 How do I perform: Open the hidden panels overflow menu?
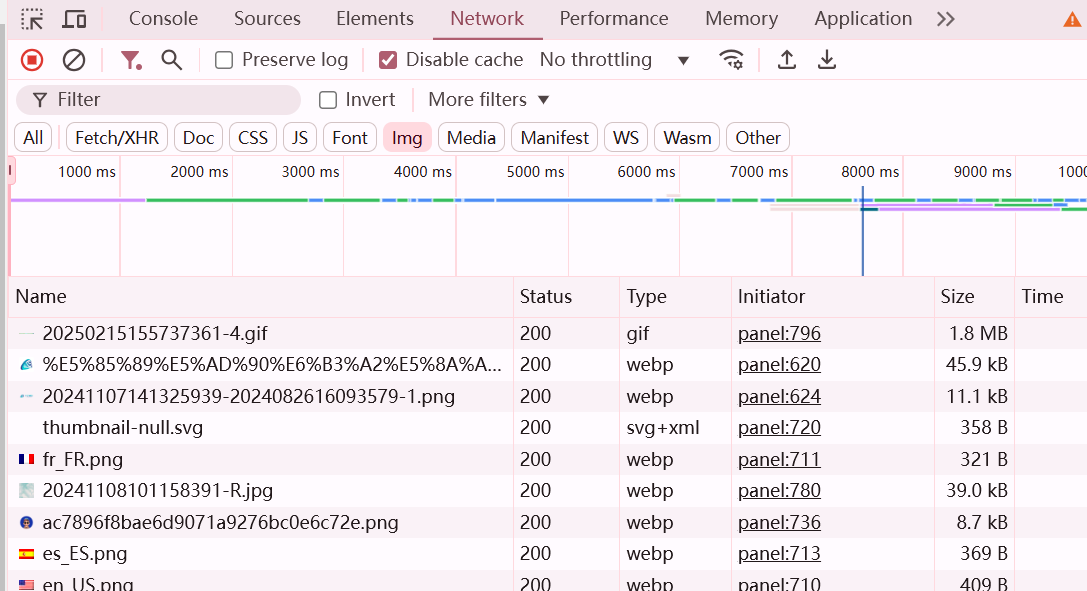945,18
